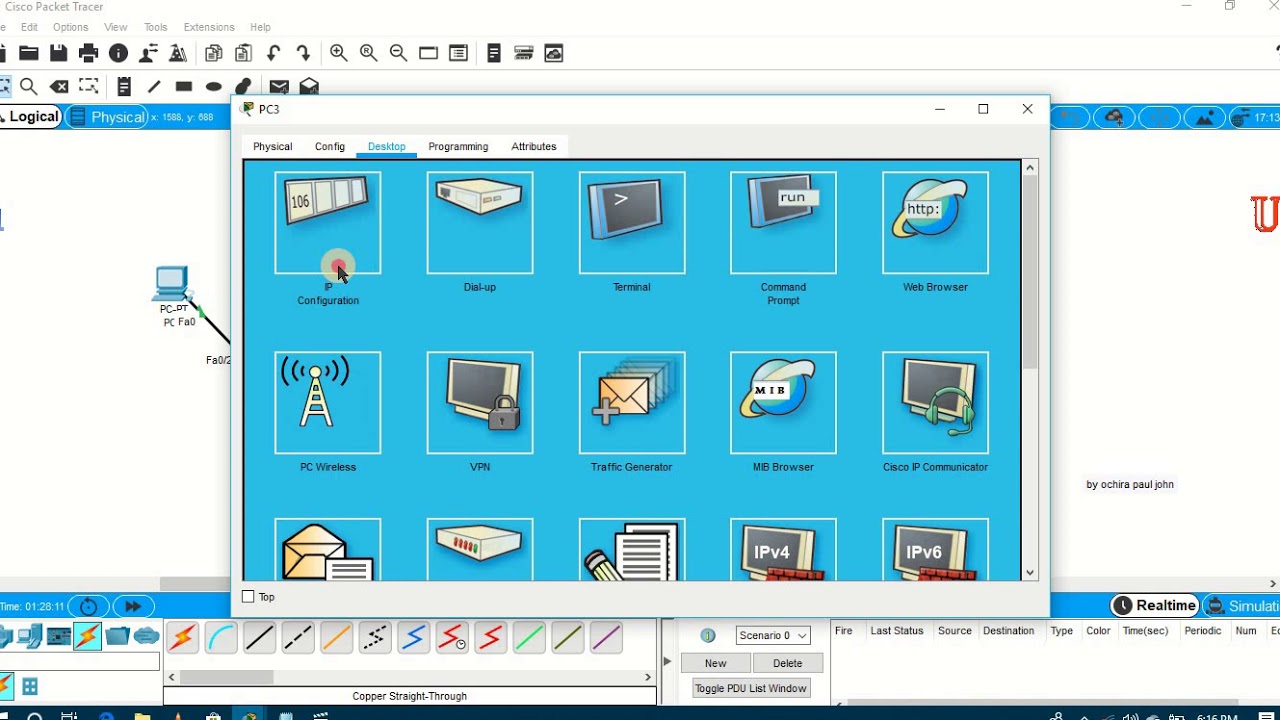Launch Cisco IP Communicator
The image size is (1280, 720).
(935, 403)
